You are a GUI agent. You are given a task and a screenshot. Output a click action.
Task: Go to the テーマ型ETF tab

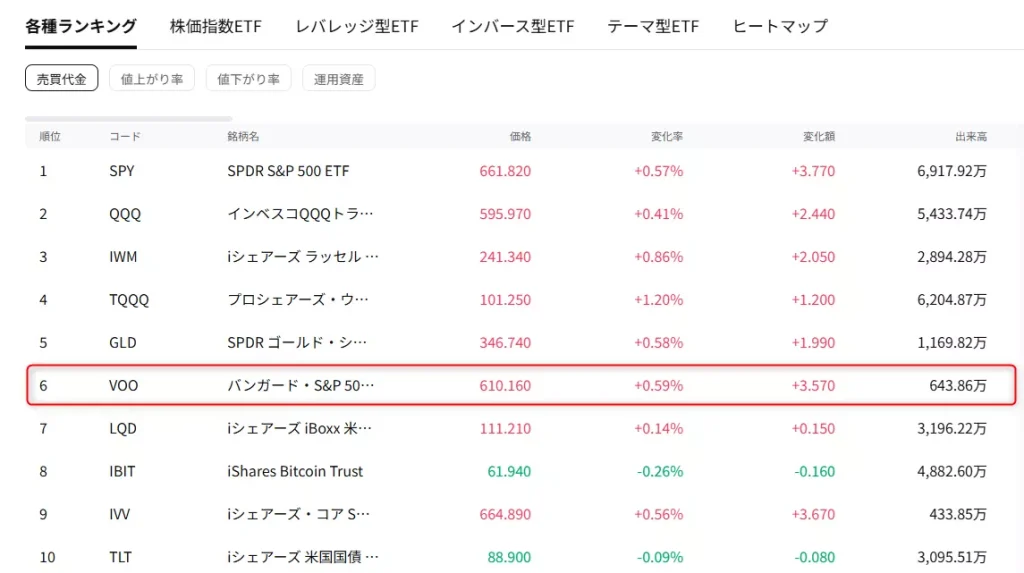coord(653,26)
